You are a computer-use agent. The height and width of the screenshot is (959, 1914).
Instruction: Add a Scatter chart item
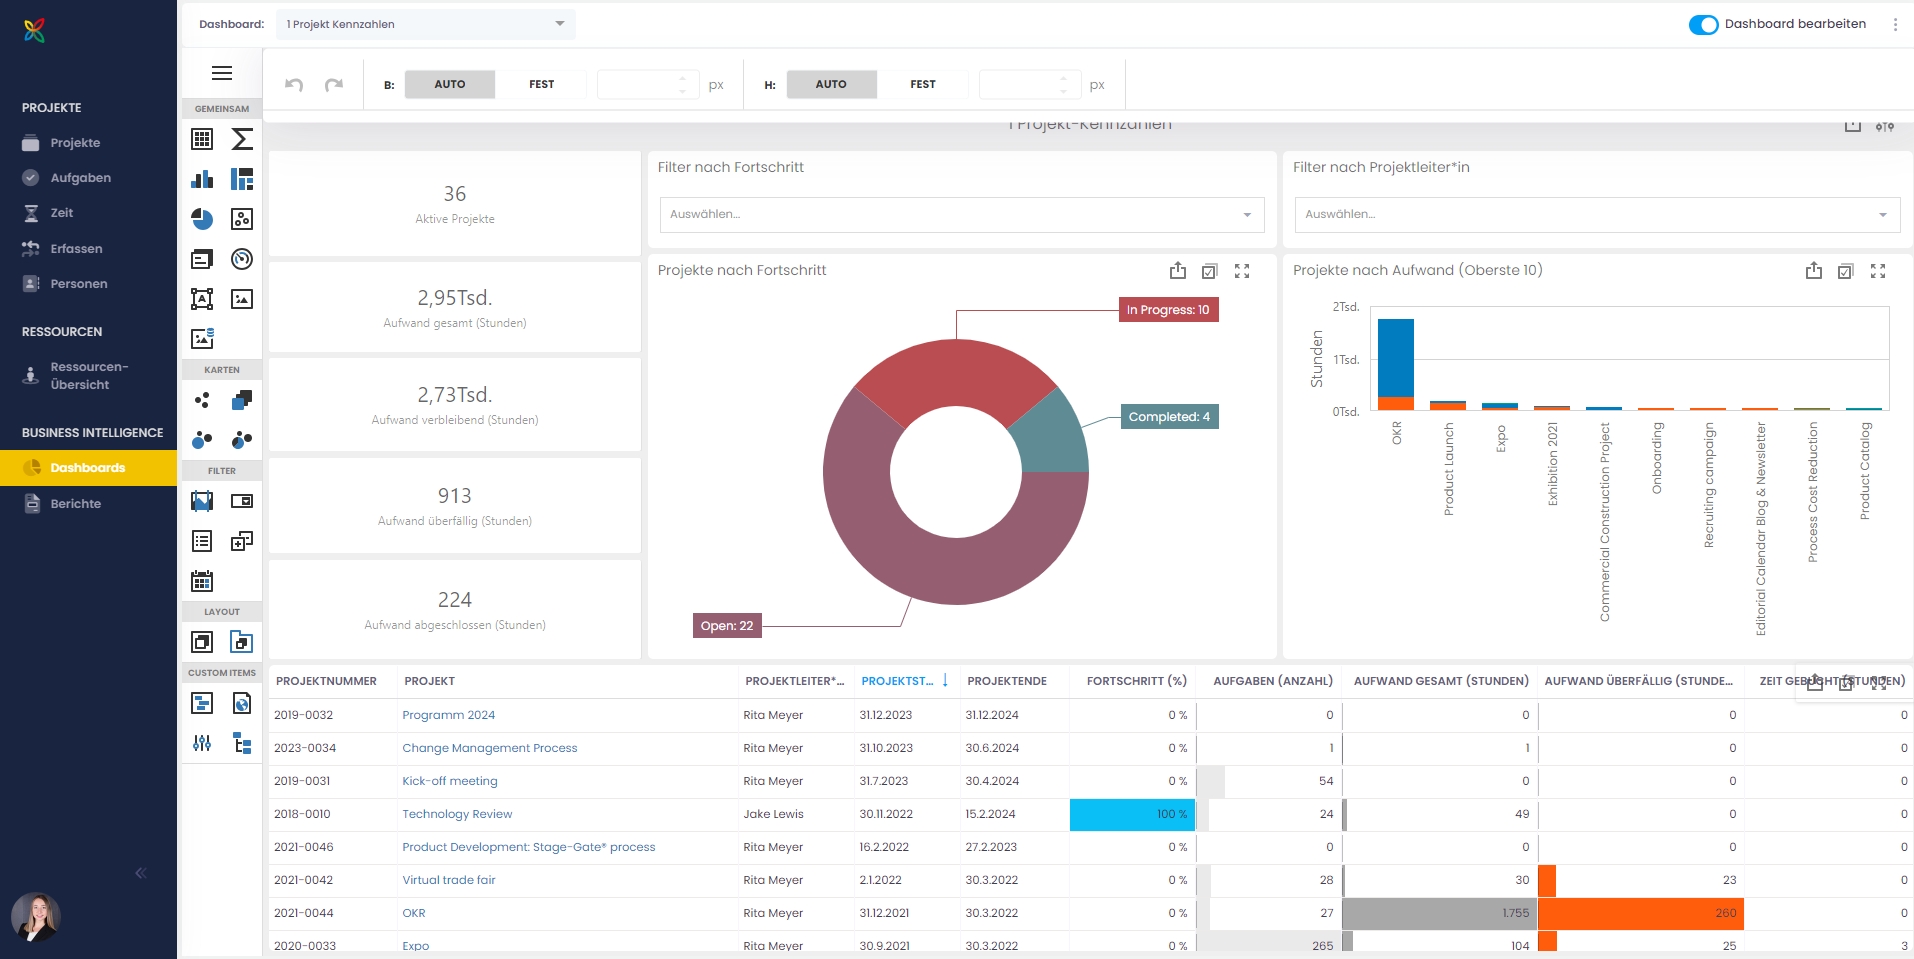242,219
